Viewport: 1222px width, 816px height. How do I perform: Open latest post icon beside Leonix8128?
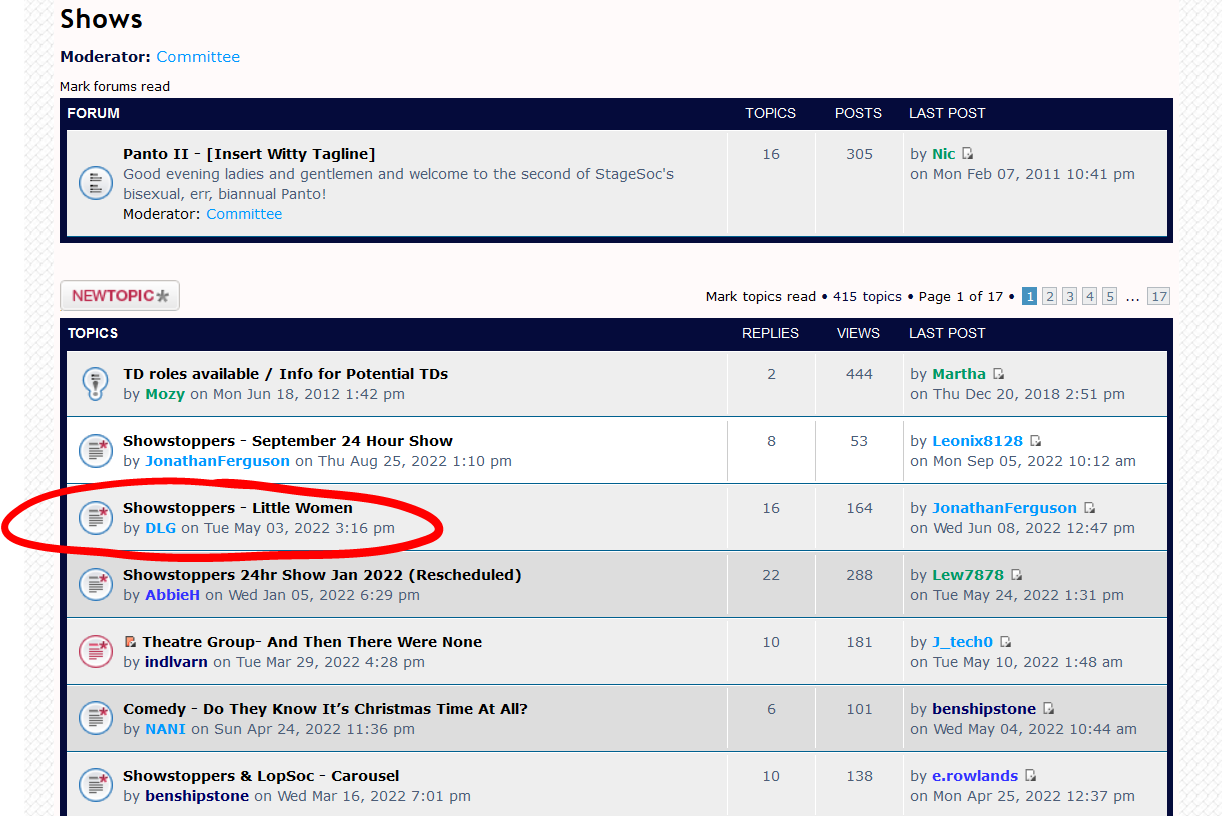(1035, 441)
